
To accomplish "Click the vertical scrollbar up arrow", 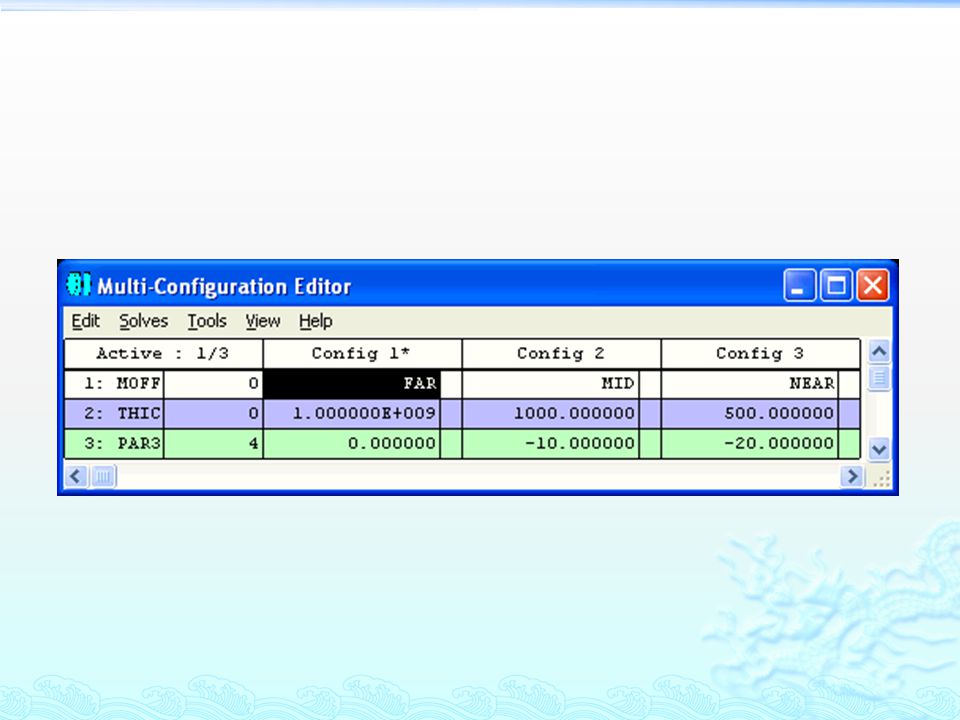I will (x=879, y=351).
